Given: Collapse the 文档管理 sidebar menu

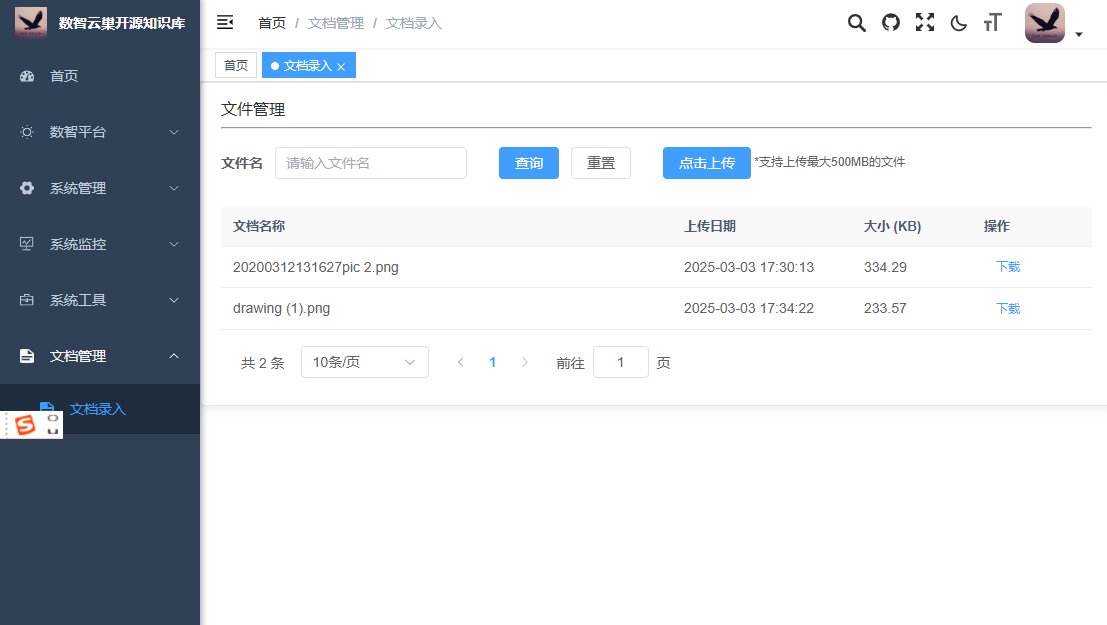Looking at the screenshot, I should (100, 356).
